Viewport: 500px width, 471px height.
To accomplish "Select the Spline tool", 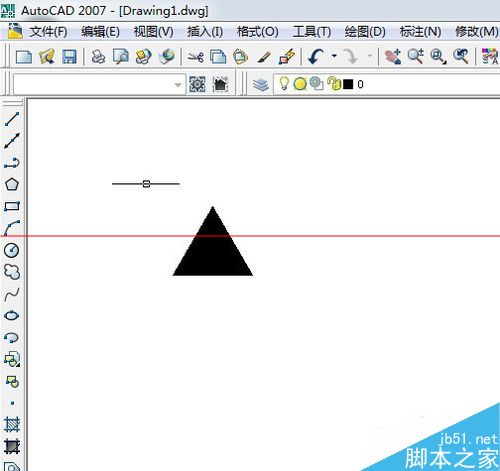I will pos(12,294).
